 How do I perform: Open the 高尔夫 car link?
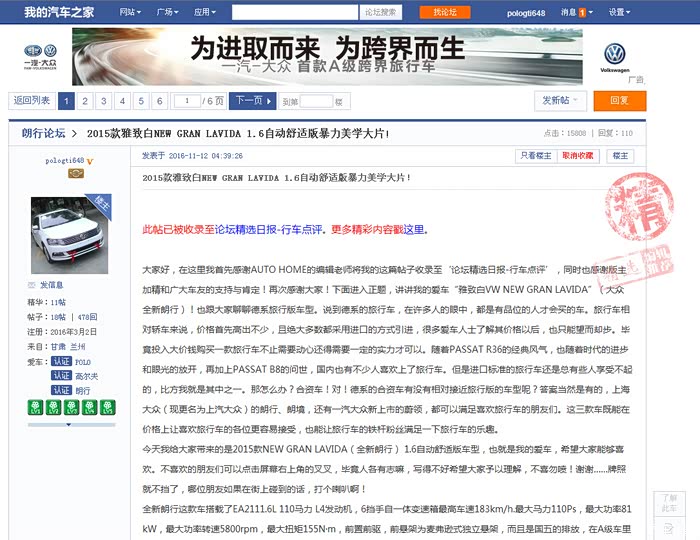[87, 376]
